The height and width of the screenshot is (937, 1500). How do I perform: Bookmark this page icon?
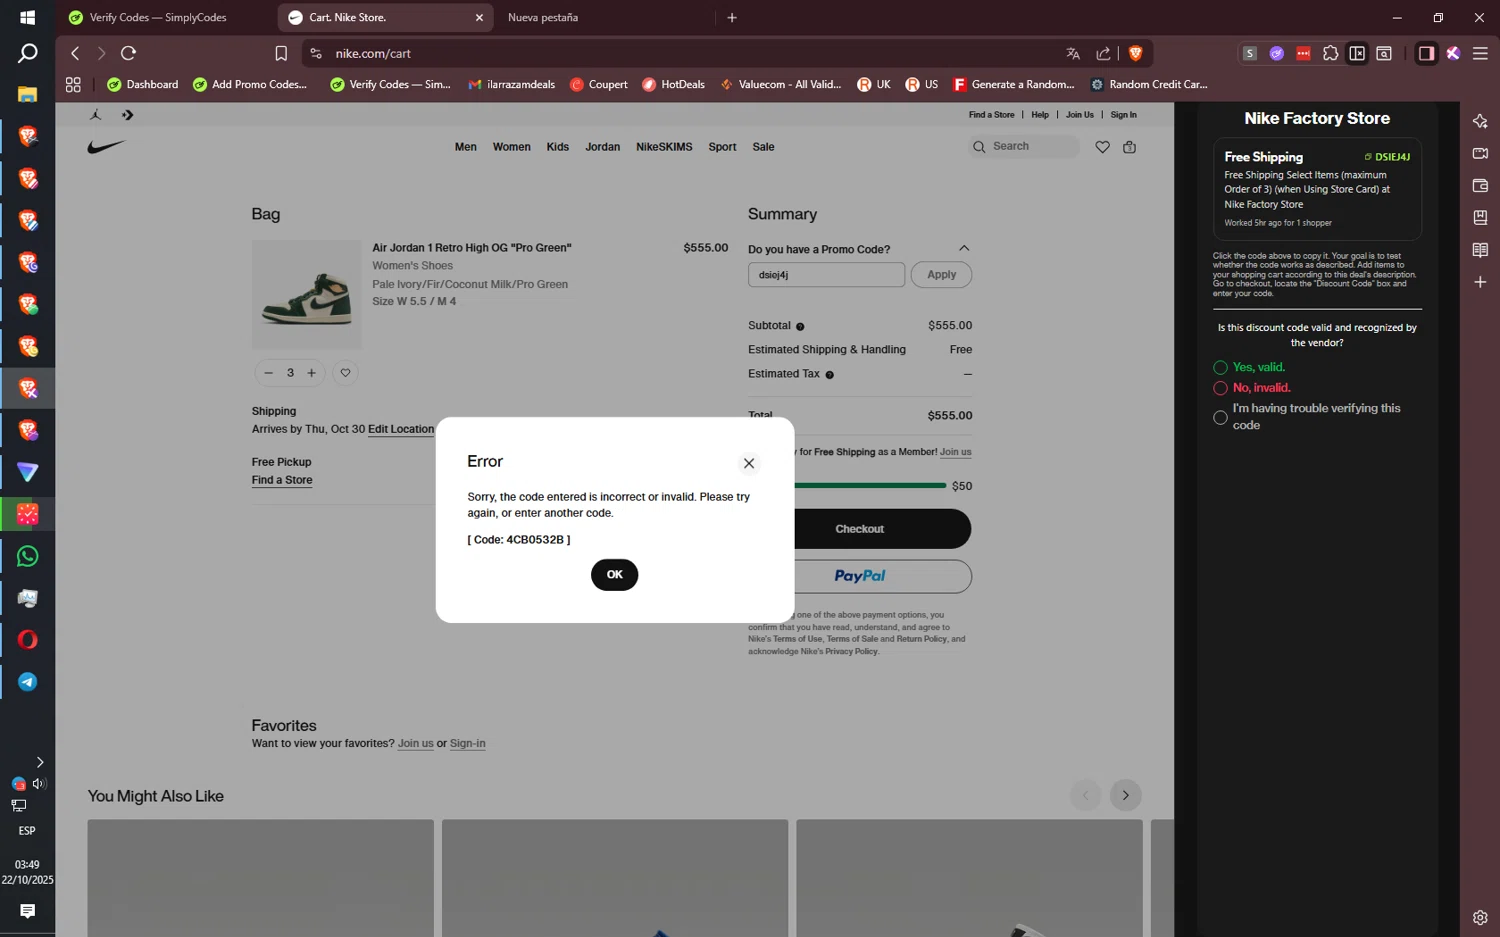[281, 53]
